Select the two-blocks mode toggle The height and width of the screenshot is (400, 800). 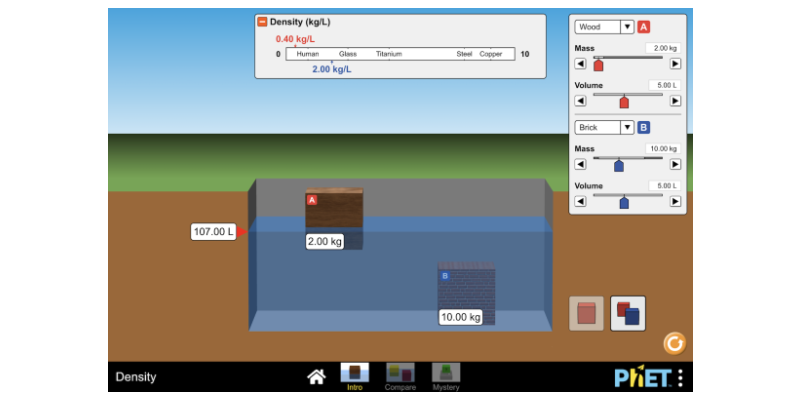pos(628,314)
